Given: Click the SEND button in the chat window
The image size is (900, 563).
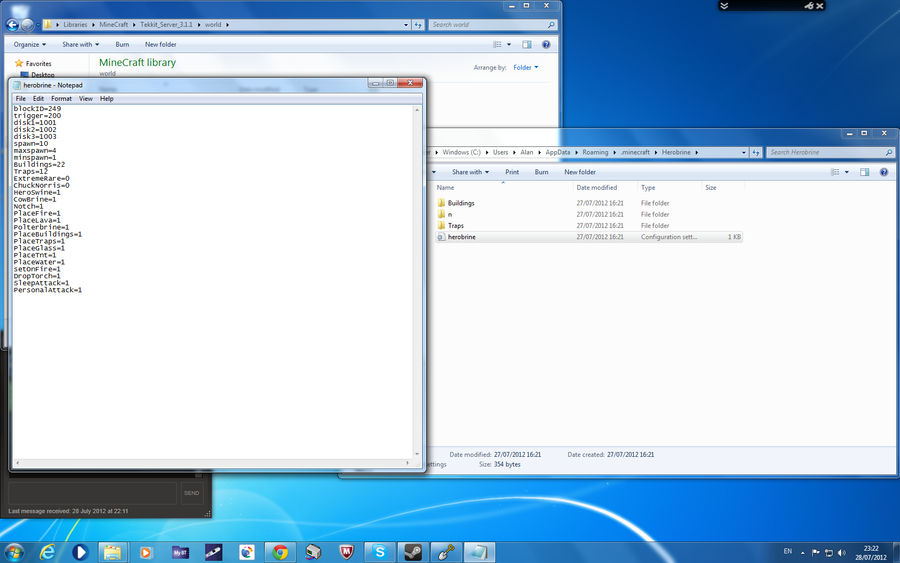Looking at the screenshot, I should 192,493.
